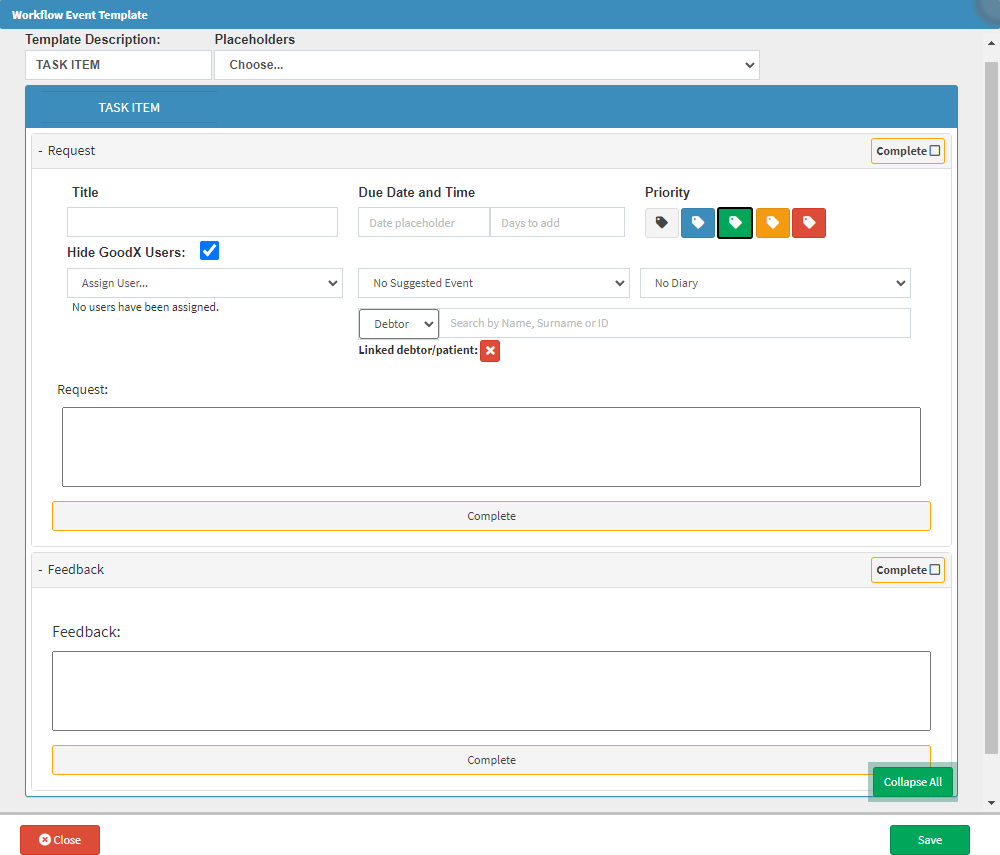Open the No Diary dropdown

[x=775, y=283]
